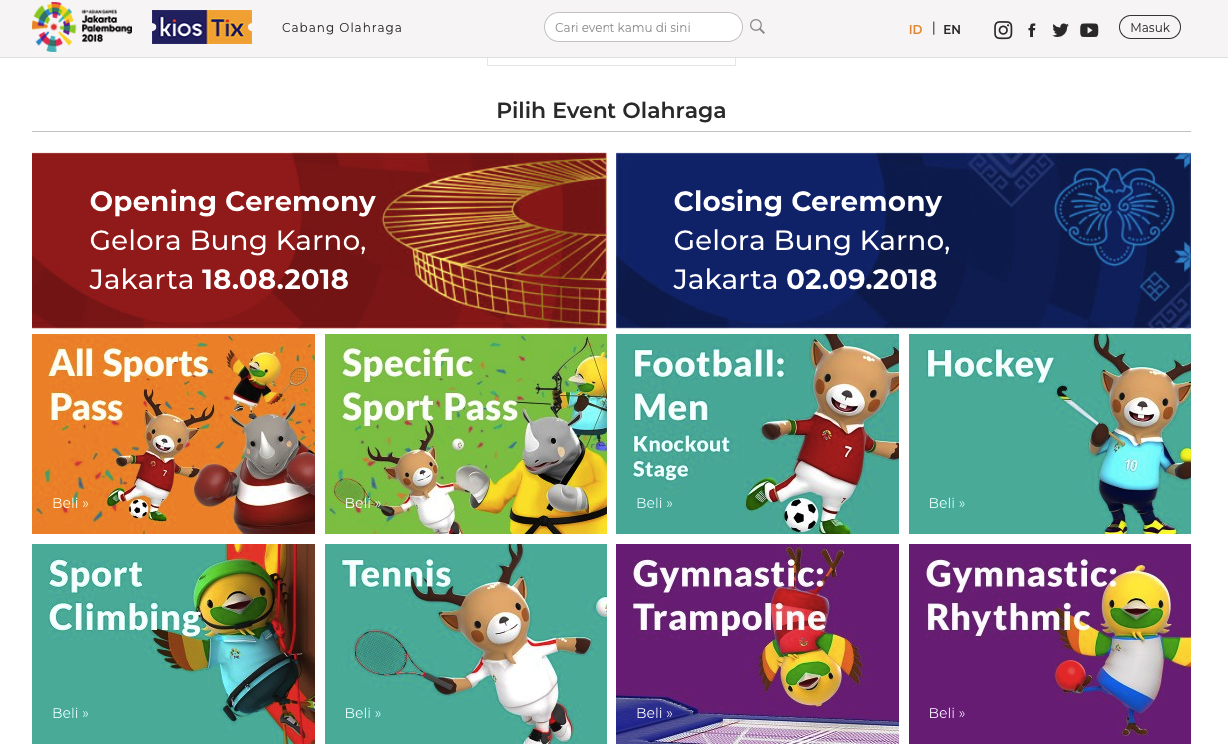Image resolution: width=1228 pixels, height=744 pixels.
Task: Open the Opening Ceremony banner
Action: tap(319, 240)
